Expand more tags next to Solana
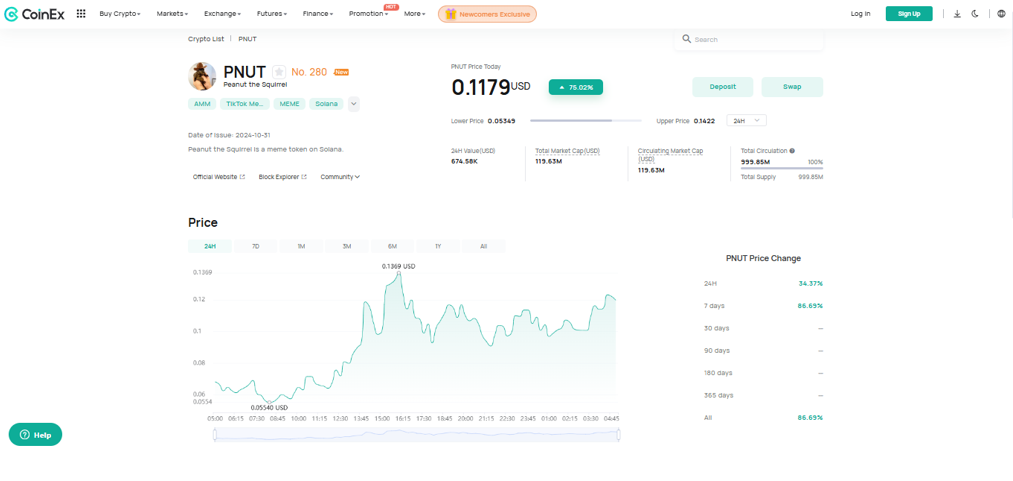 pos(354,104)
